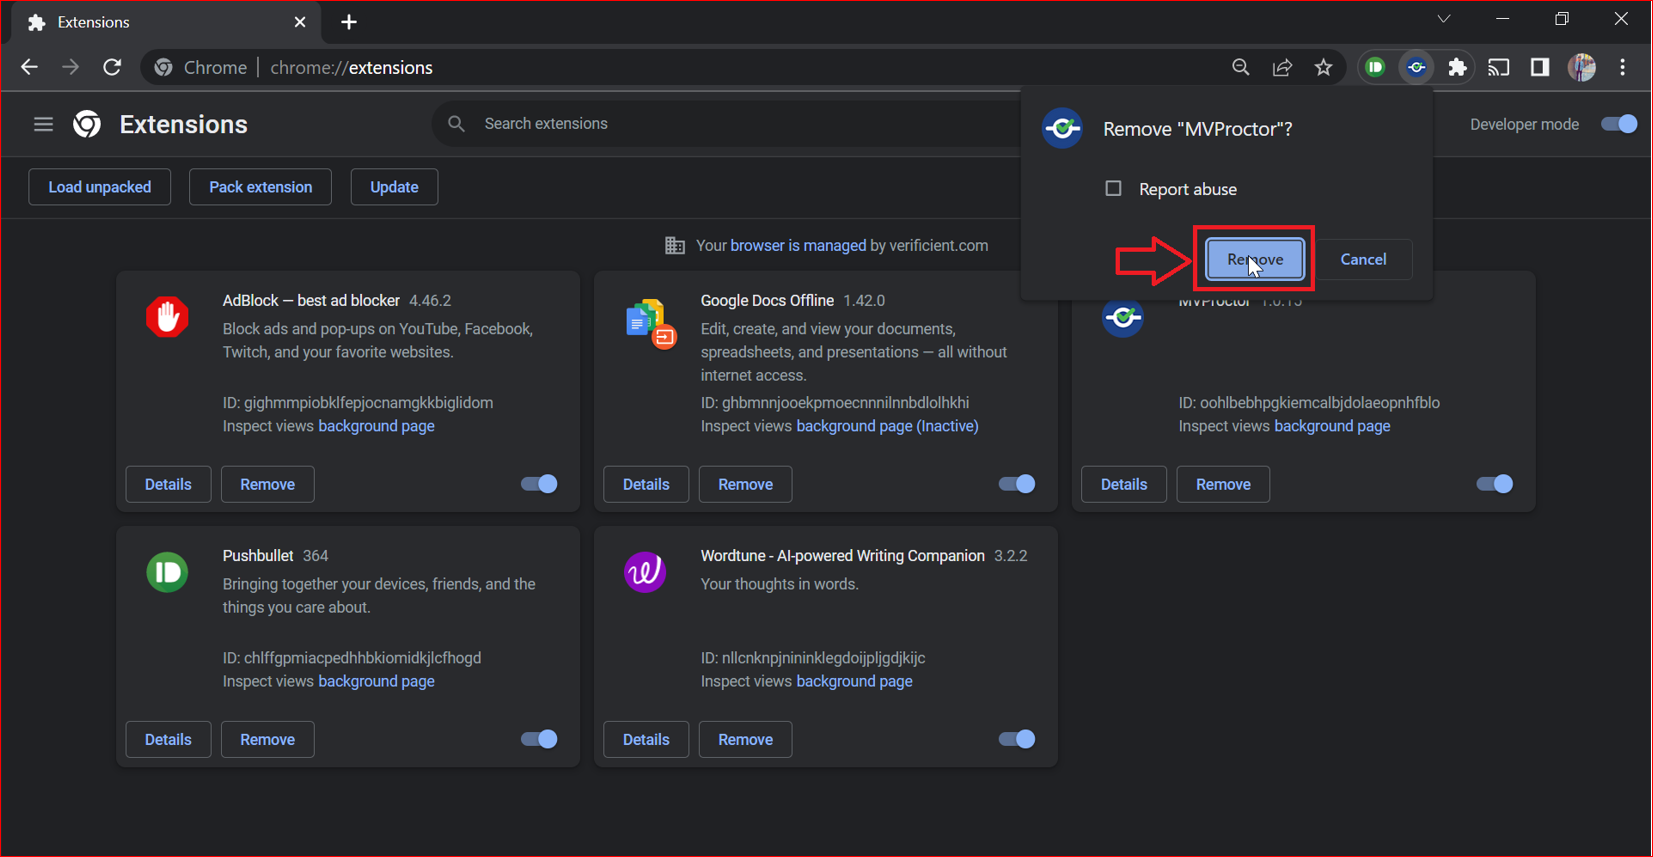Image resolution: width=1653 pixels, height=857 pixels.
Task: Confirm Remove in the MVProctor dialog
Action: click(1255, 259)
